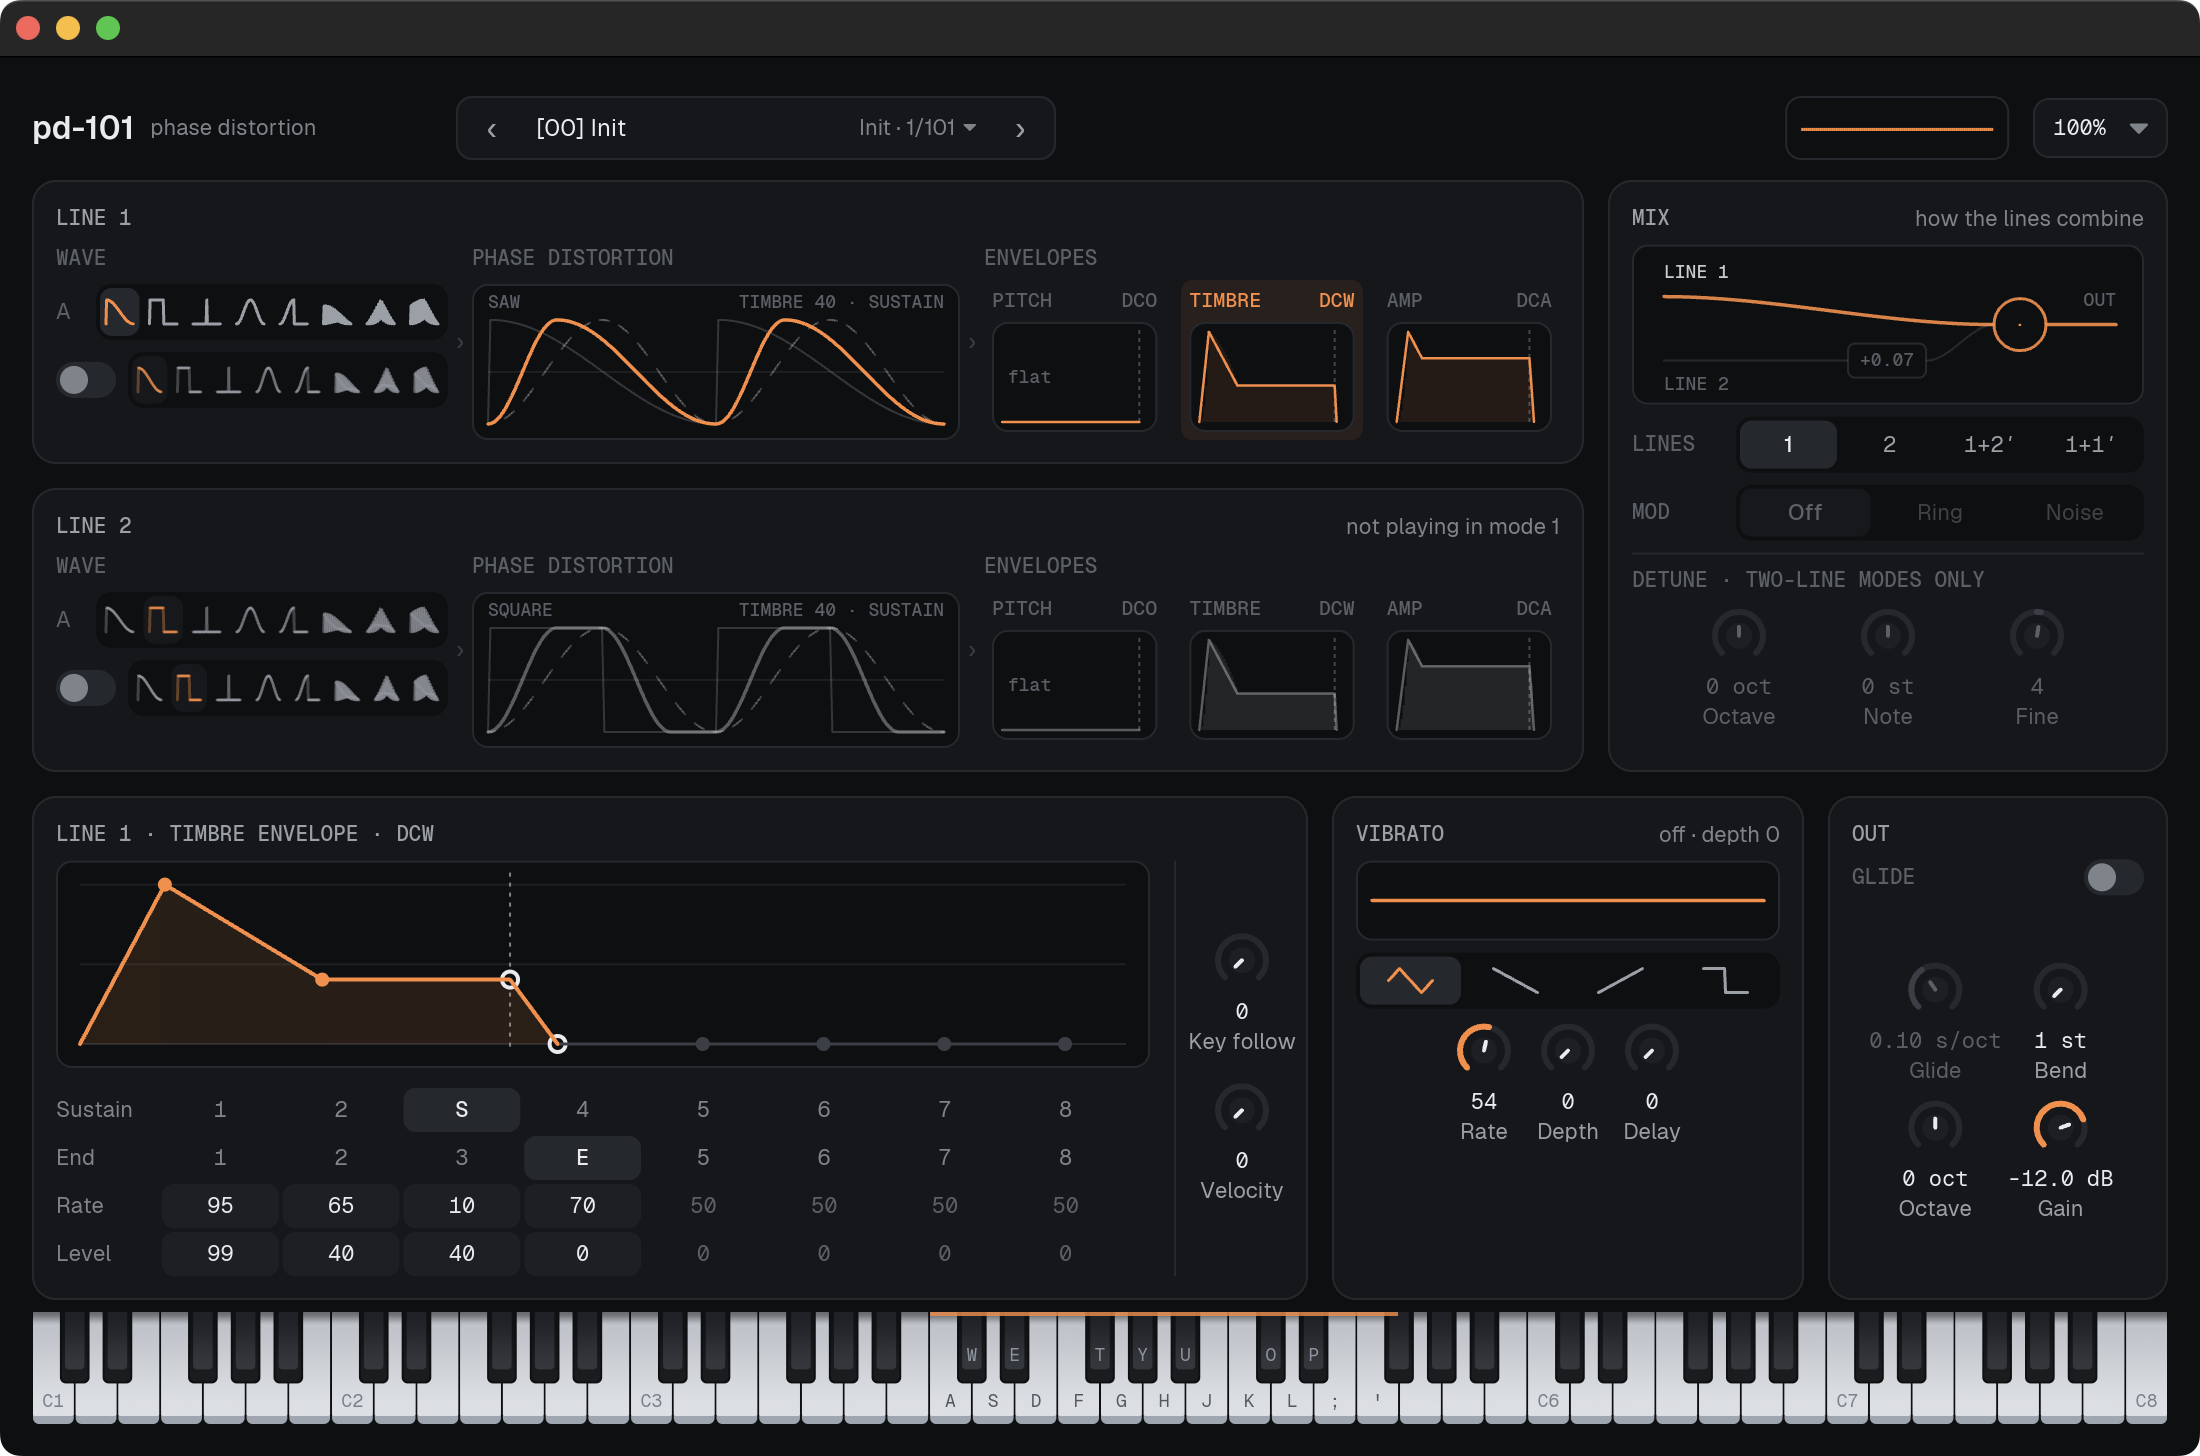
Task: Open Line 1 AMP DCA envelope
Action: (x=1469, y=361)
